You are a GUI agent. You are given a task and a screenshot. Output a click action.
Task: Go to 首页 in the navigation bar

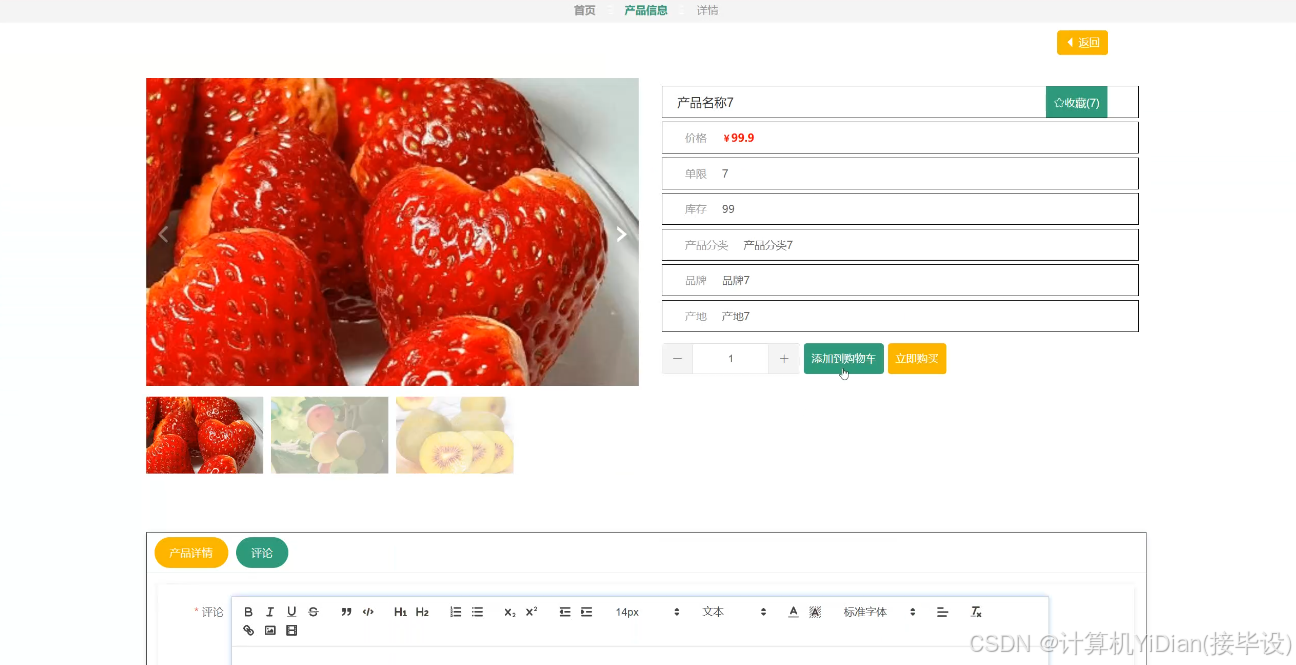pyautogui.click(x=584, y=10)
